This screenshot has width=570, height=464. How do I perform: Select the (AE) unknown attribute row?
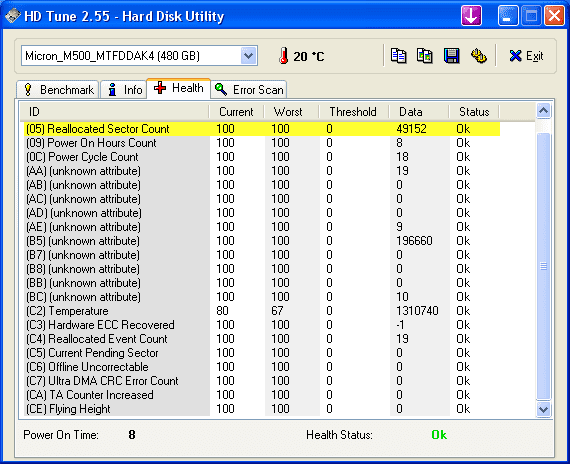pos(262,227)
